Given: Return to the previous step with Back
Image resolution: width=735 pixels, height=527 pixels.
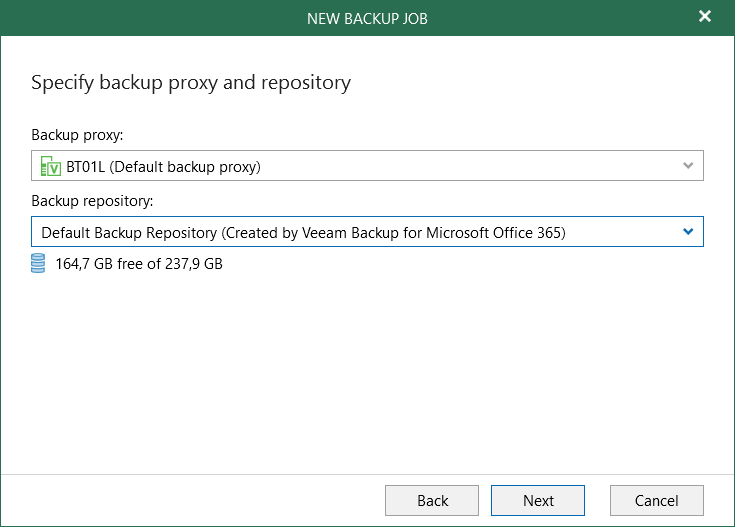Looking at the screenshot, I should (432, 500).
